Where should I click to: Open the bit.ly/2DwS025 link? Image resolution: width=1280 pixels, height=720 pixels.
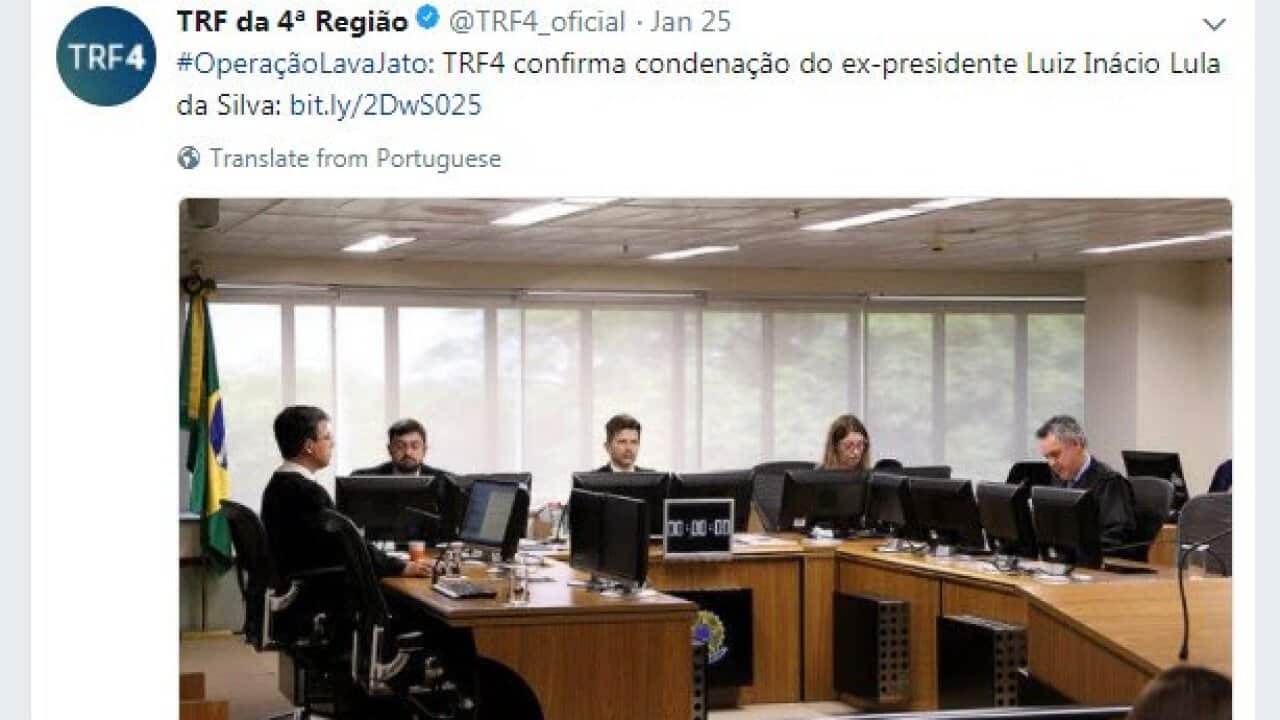[386, 105]
